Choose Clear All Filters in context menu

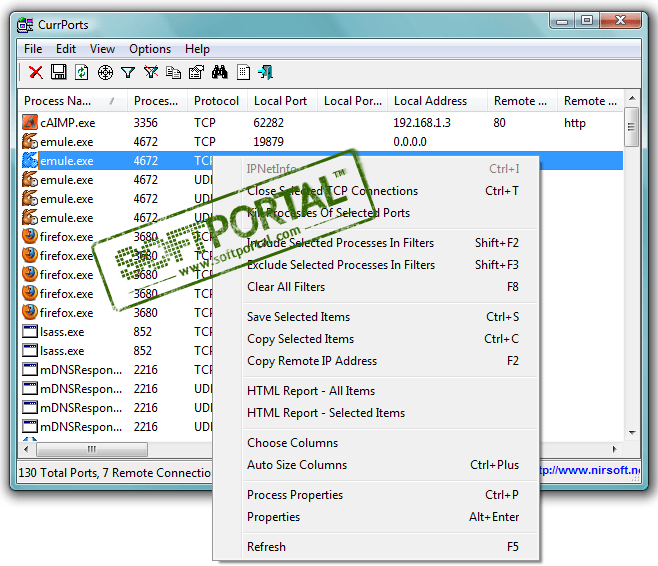point(376,287)
